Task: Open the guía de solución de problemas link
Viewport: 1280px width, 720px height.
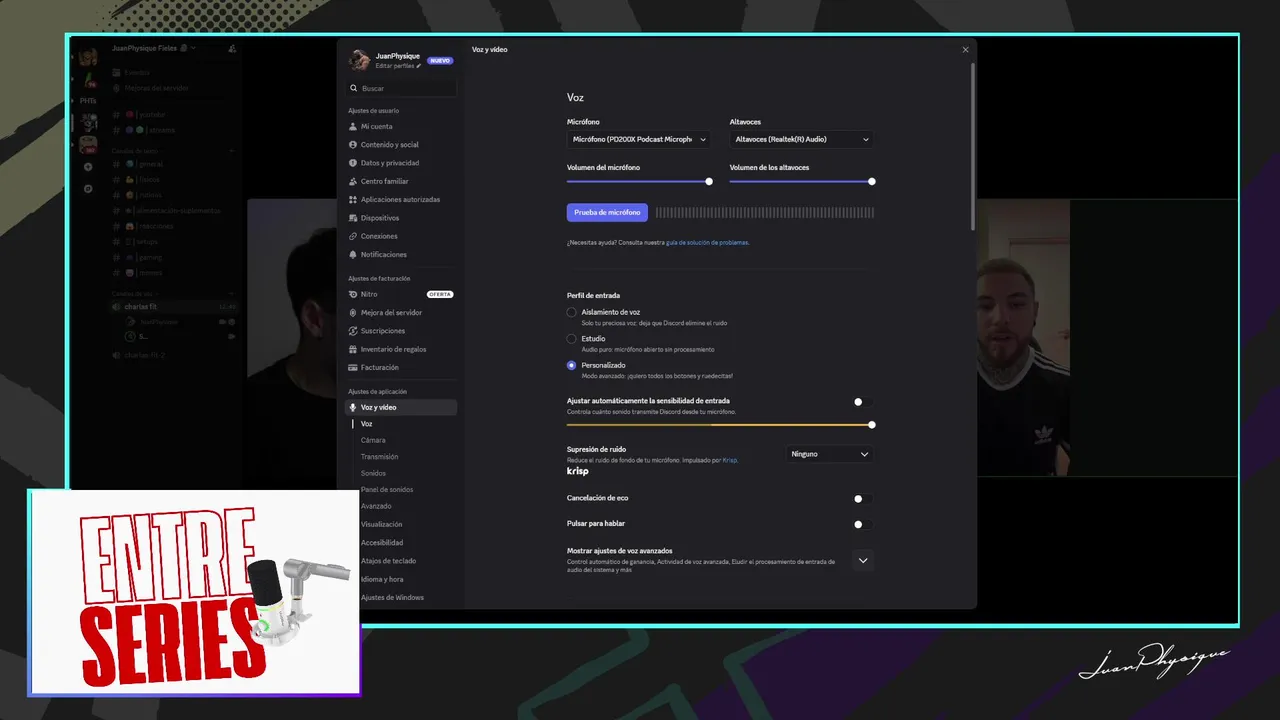Action: (x=707, y=242)
